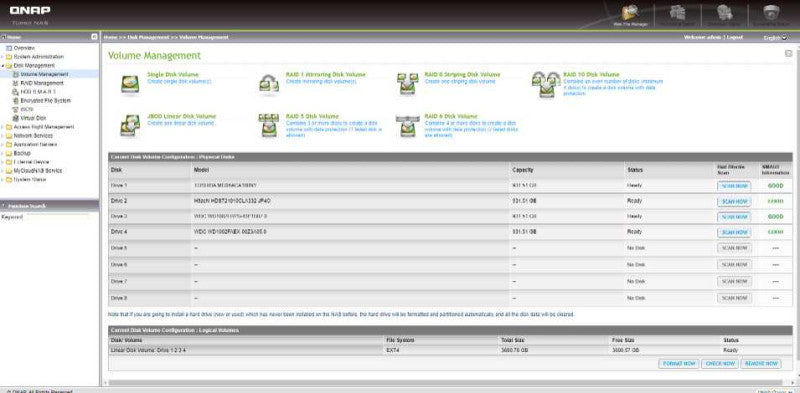The width and height of the screenshot is (800, 393).
Task: Collapse the Disk Management folder arrow
Action: pyautogui.click(x=3, y=66)
